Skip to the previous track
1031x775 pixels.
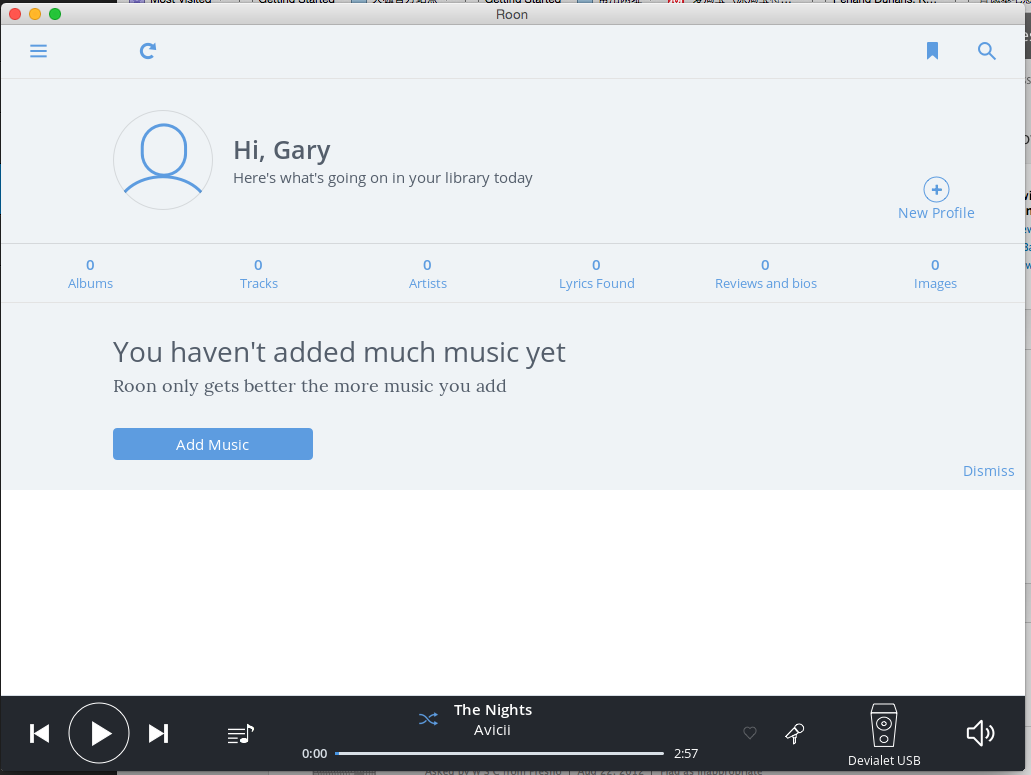[39, 734]
